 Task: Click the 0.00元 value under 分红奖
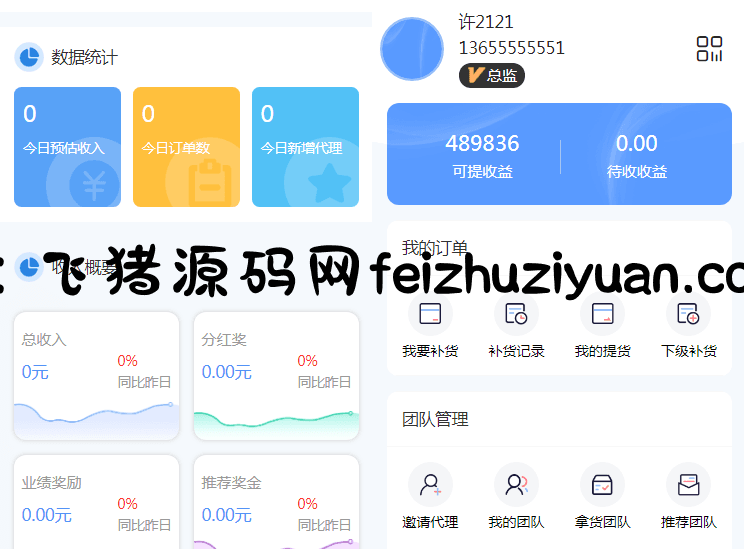tap(226, 372)
